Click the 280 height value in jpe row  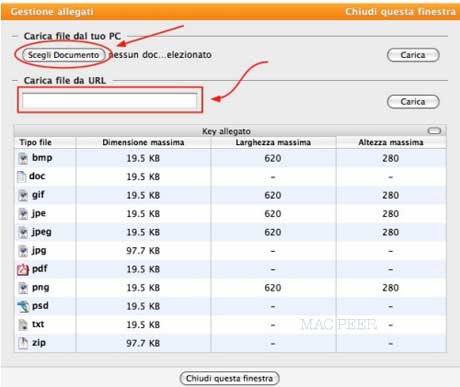point(390,214)
